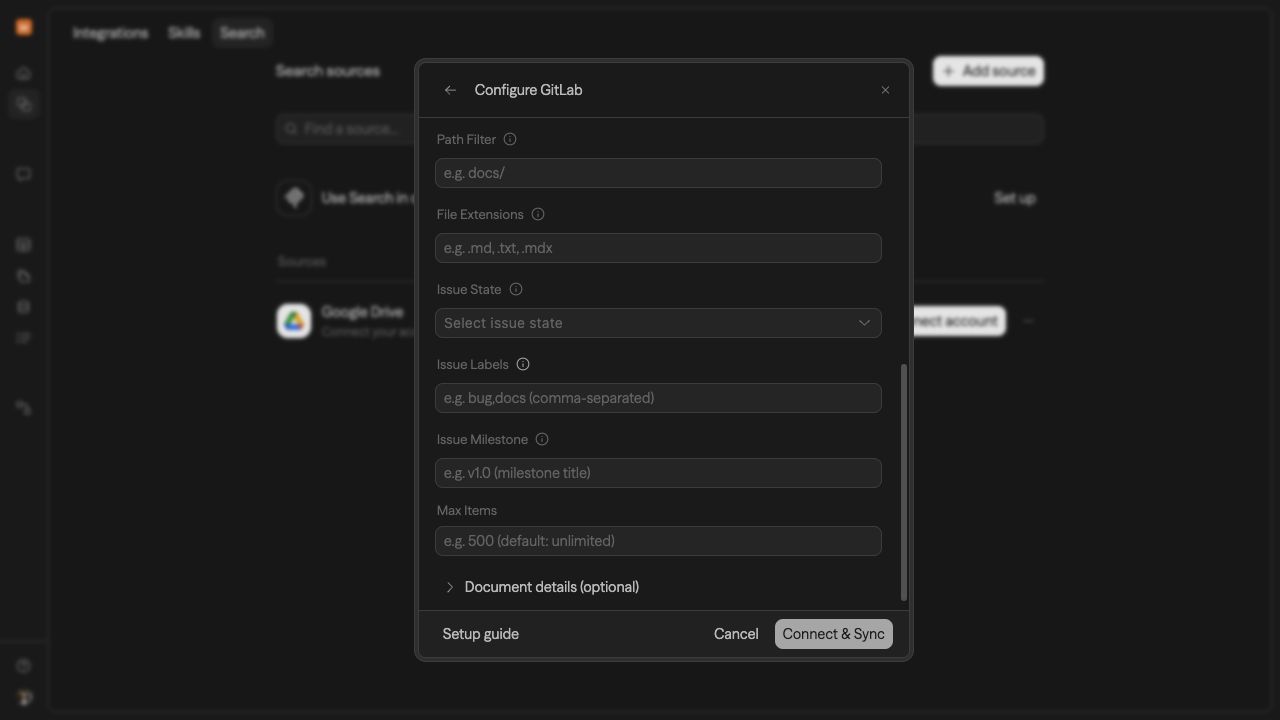Viewport: 1280px width, 720px height.
Task: Show info tooltip for Issue Milestone
Action: point(542,439)
